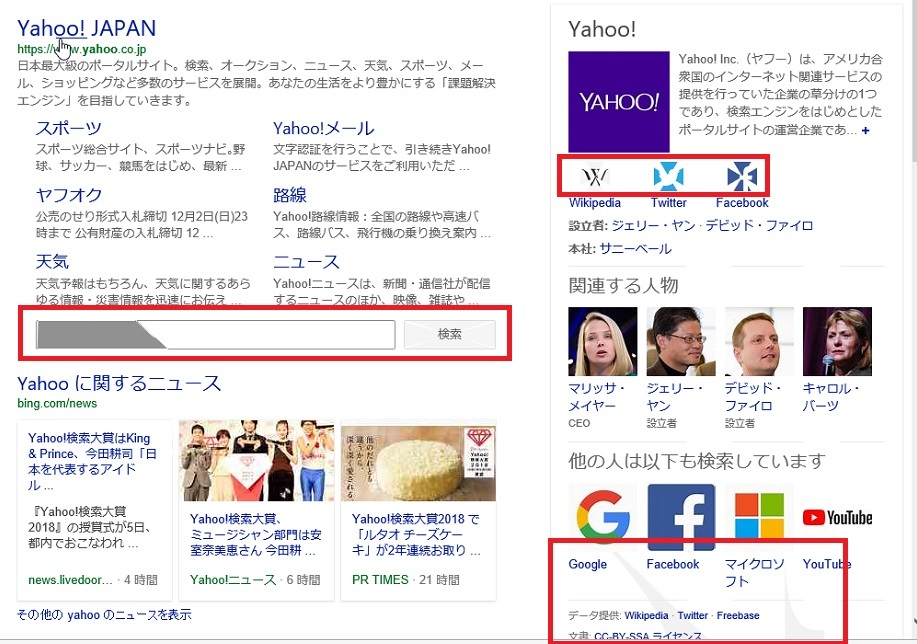Image resolution: width=917 pixels, height=644 pixels.
Task: Select the ジェリー・ヤン person photo
Action: pos(681,341)
